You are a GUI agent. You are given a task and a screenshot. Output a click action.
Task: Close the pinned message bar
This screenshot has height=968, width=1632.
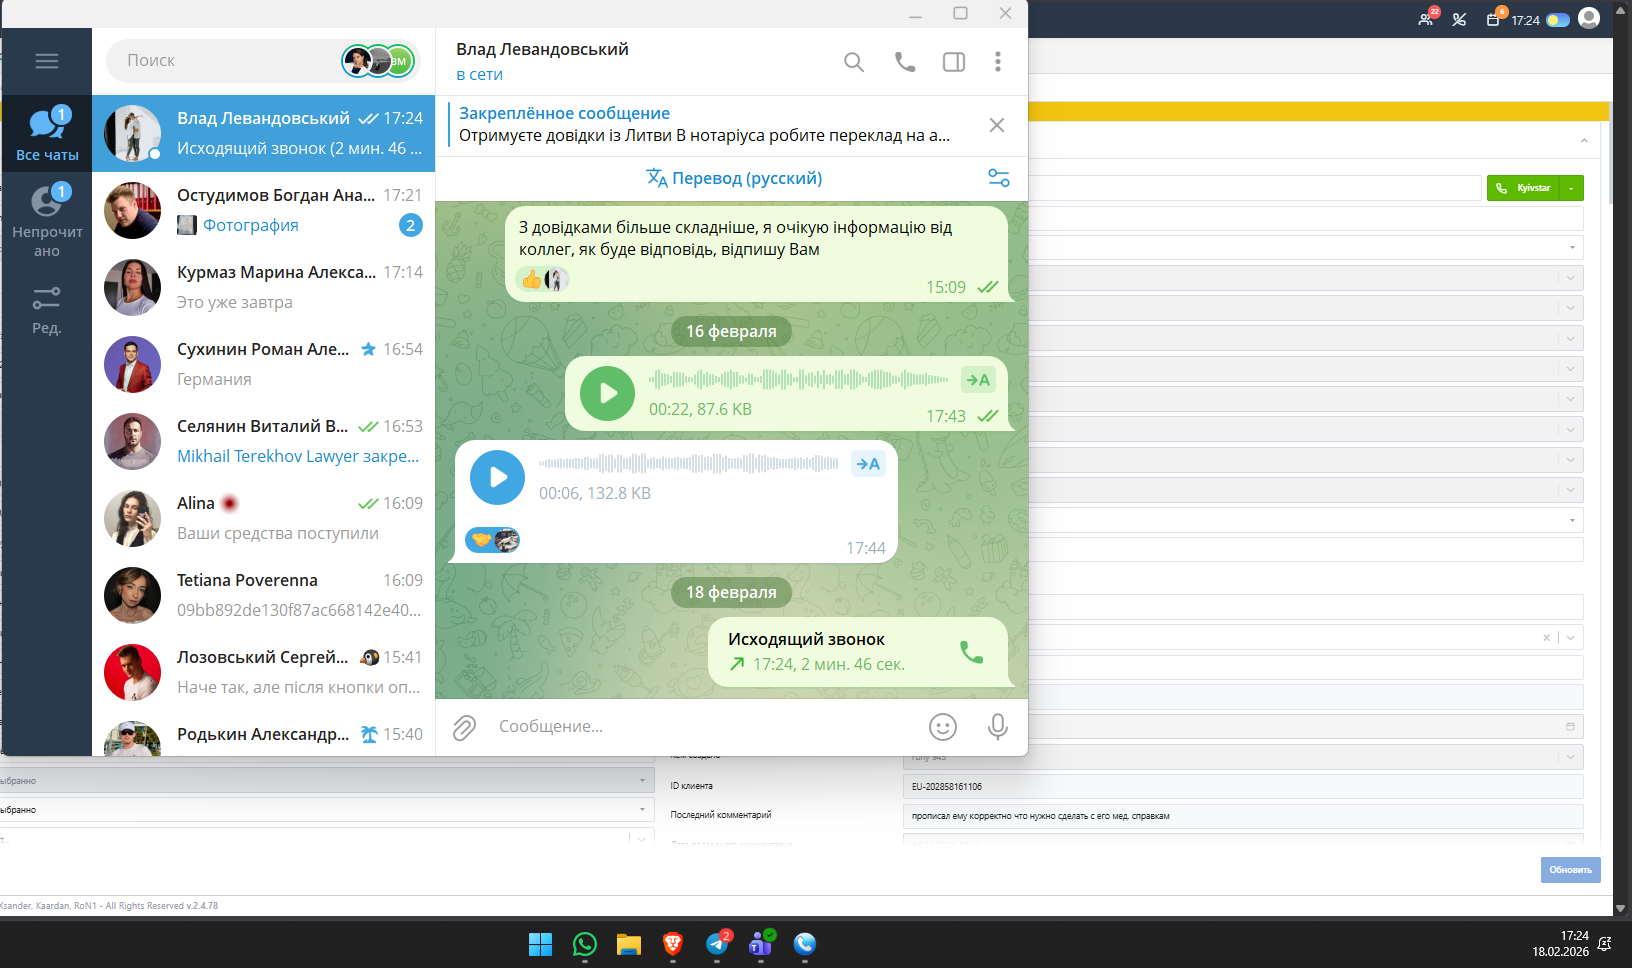[997, 125]
